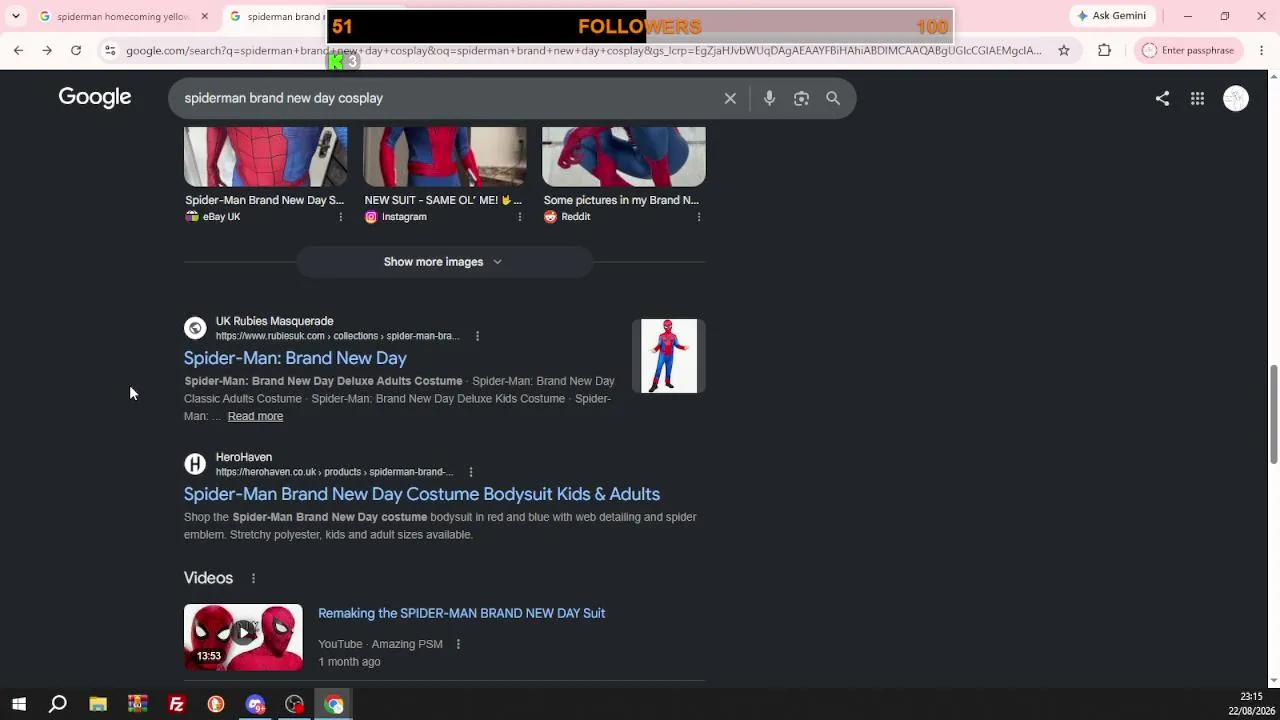The height and width of the screenshot is (720, 1280).
Task: View site information icon in address bar
Action: (110, 50)
